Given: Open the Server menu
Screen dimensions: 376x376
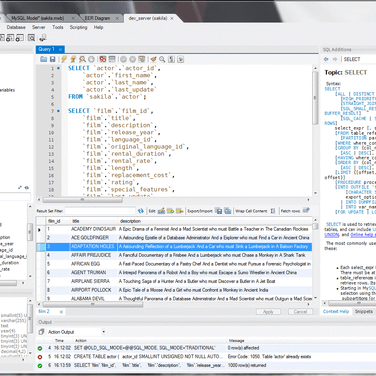Looking at the screenshot, I should (x=39, y=27).
